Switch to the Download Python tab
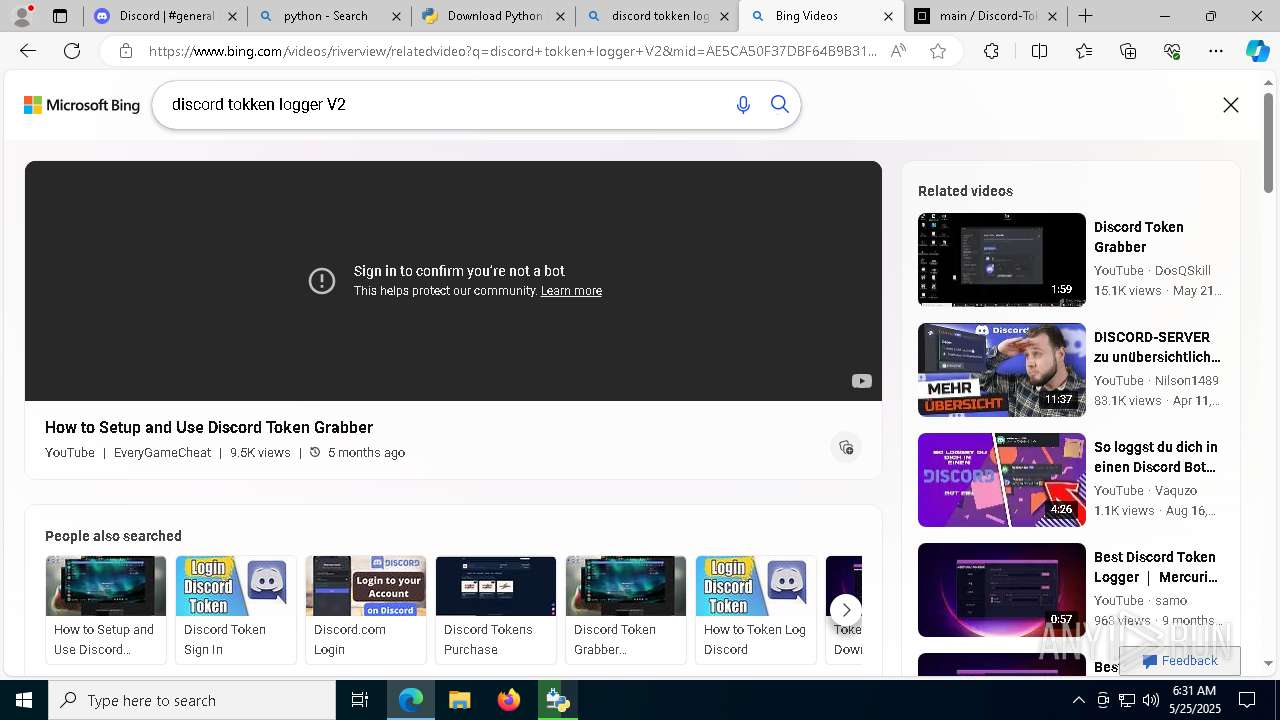The width and height of the screenshot is (1280, 720). pyautogui.click(x=494, y=16)
